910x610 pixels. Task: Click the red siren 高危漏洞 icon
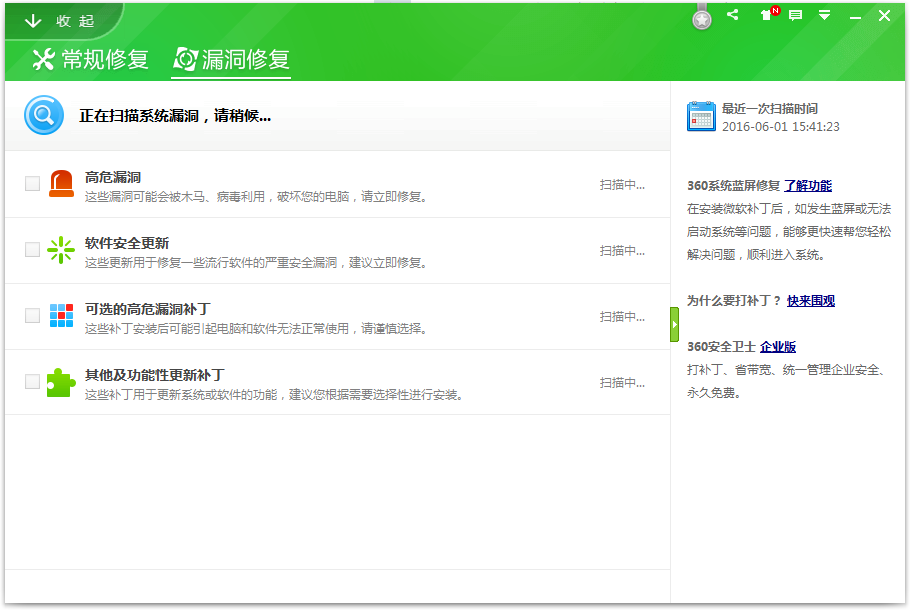point(62,184)
